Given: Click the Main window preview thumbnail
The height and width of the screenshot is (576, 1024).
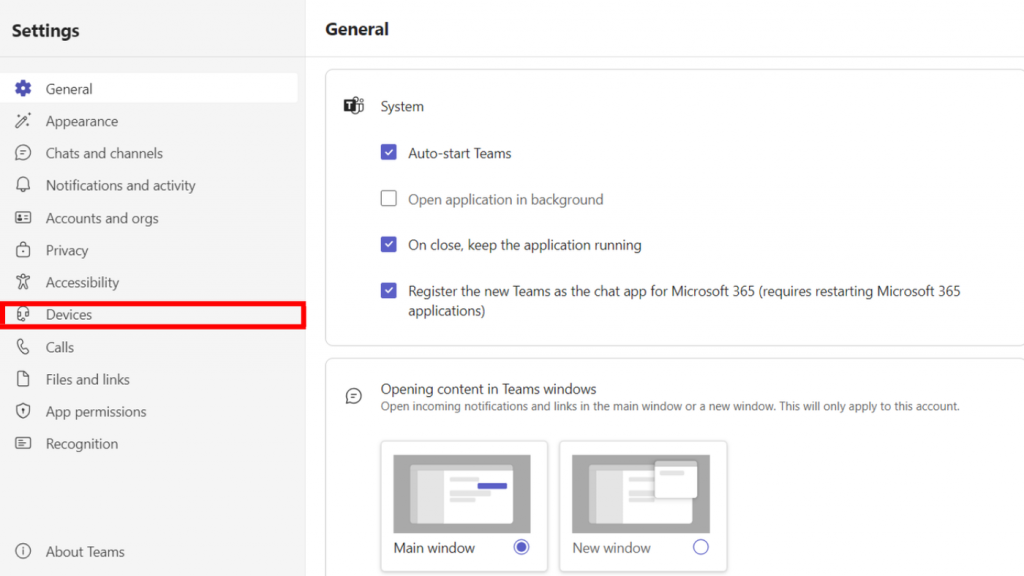Looking at the screenshot, I should point(462,494).
